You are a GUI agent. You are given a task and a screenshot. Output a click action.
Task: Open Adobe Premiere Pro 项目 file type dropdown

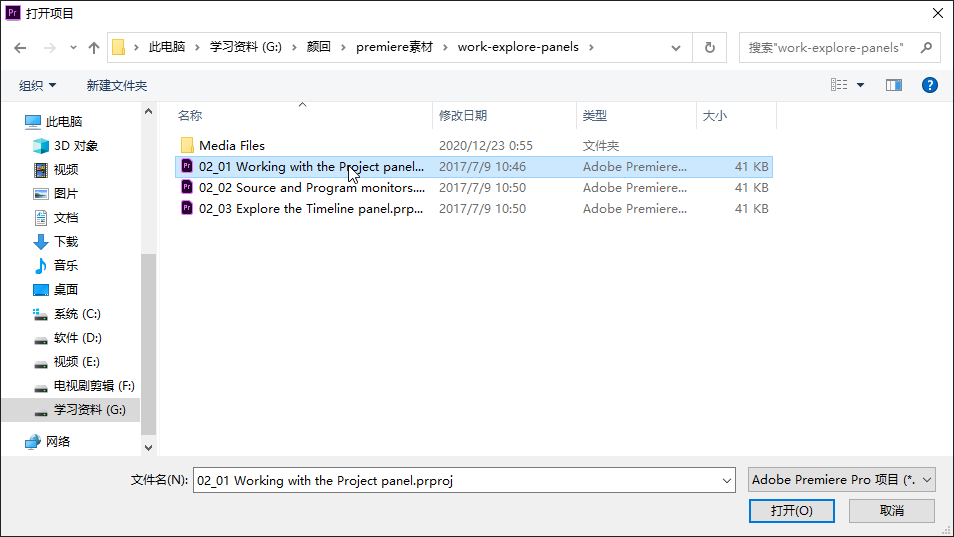(841, 480)
